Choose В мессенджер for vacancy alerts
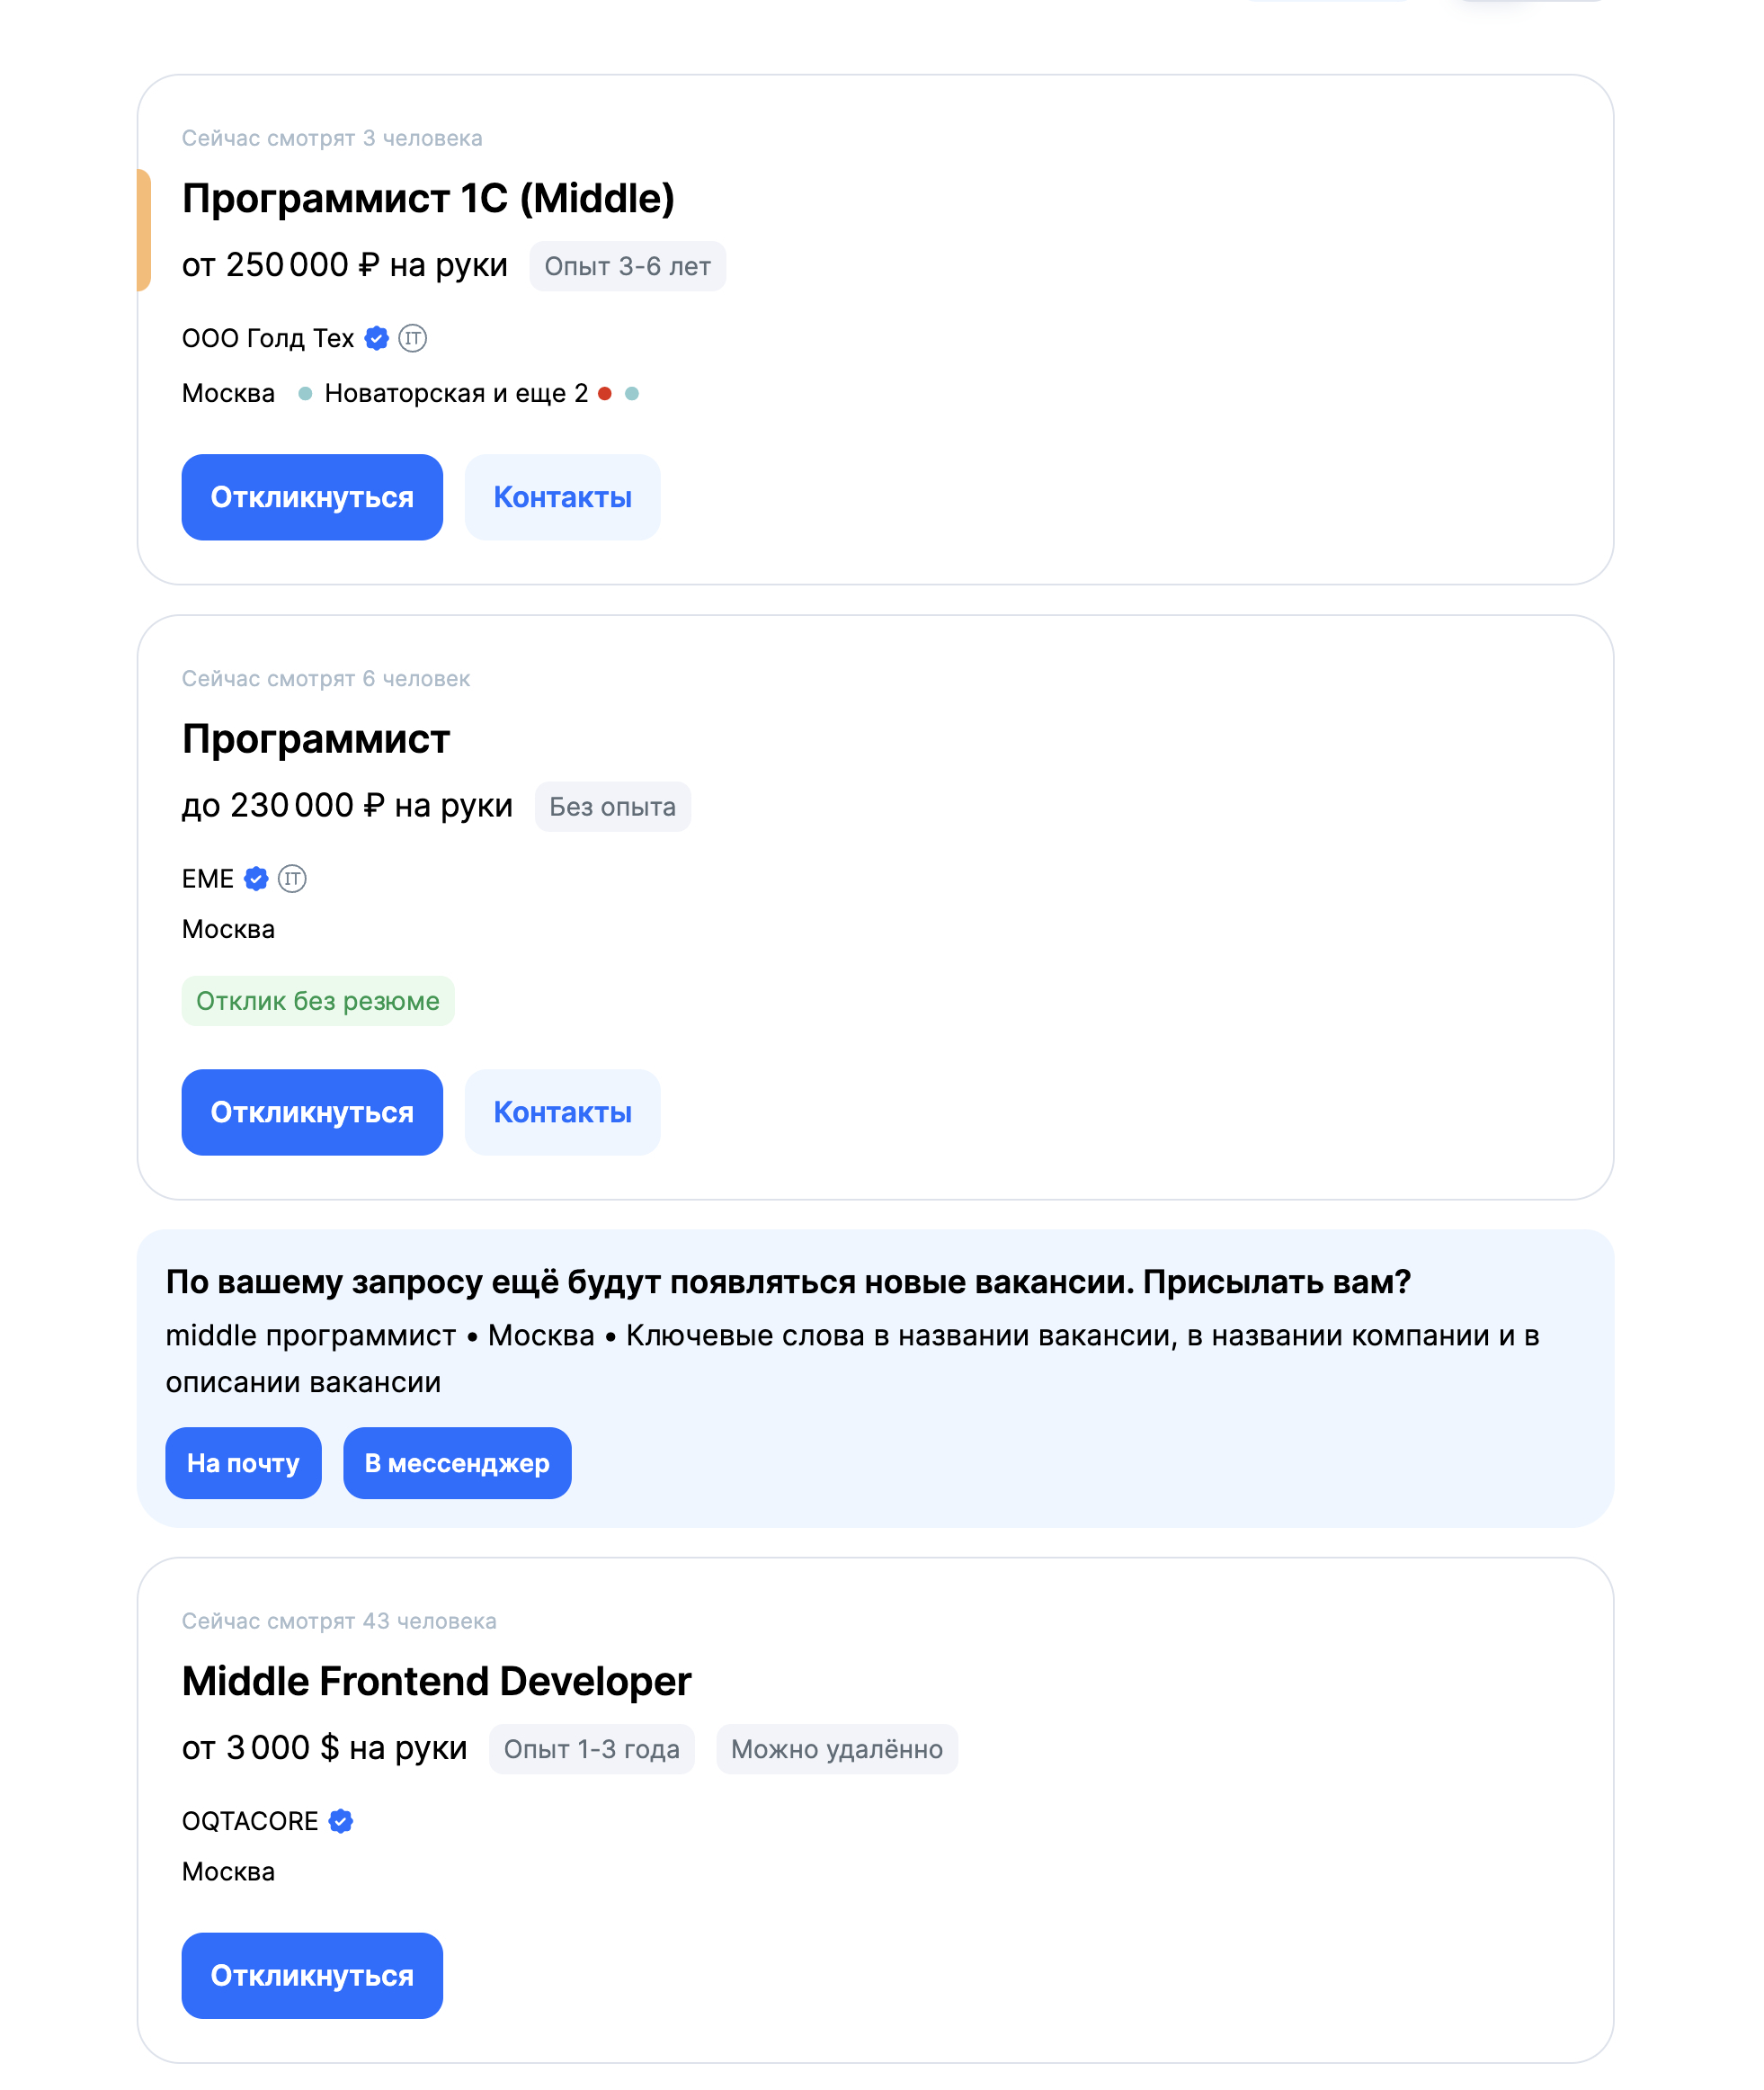Image resolution: width=1764 pixels, height=2090 pixels. click(457, 1463)
